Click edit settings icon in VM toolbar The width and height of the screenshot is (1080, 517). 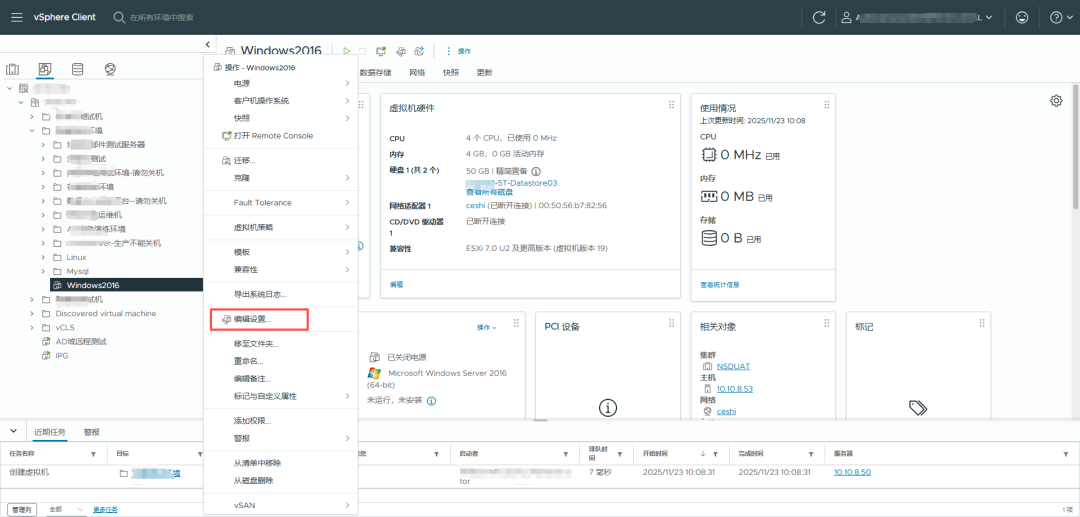400,51
